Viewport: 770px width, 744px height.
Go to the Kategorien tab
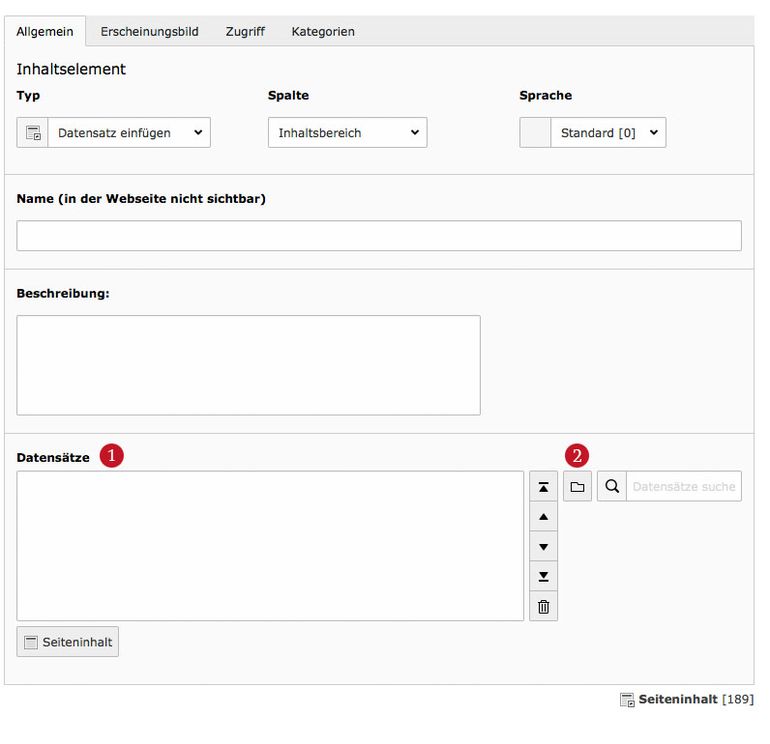323,31
